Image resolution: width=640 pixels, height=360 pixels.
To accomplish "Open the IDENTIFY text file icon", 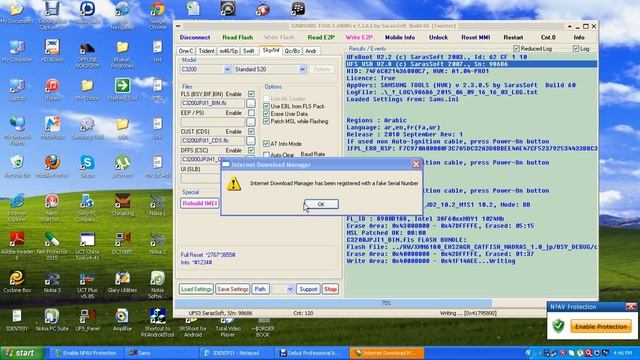I will (x=17, y=320).
